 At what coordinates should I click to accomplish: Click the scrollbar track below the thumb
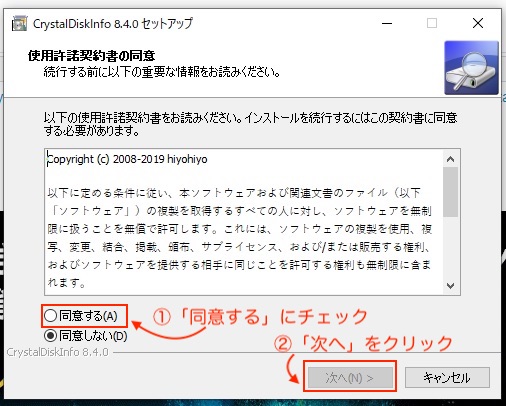(450, 247)
